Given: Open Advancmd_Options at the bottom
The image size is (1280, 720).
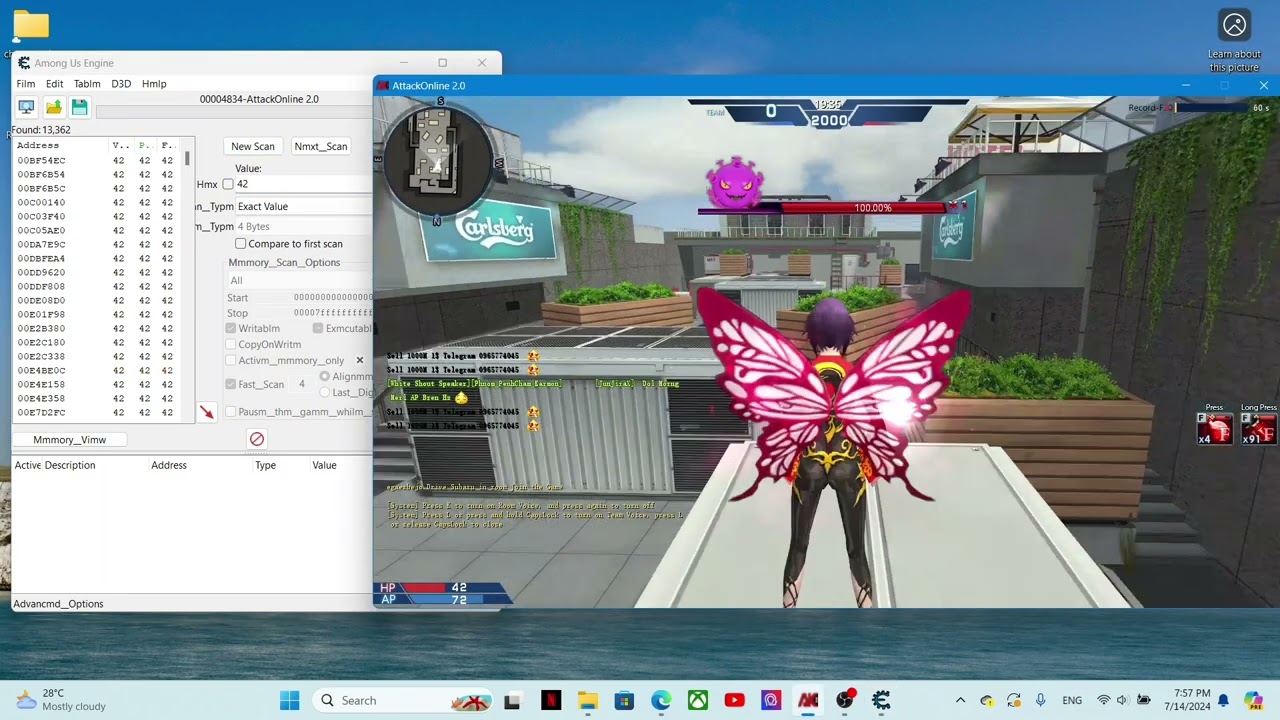Looking at the screenshot, I should pos(58,604).
